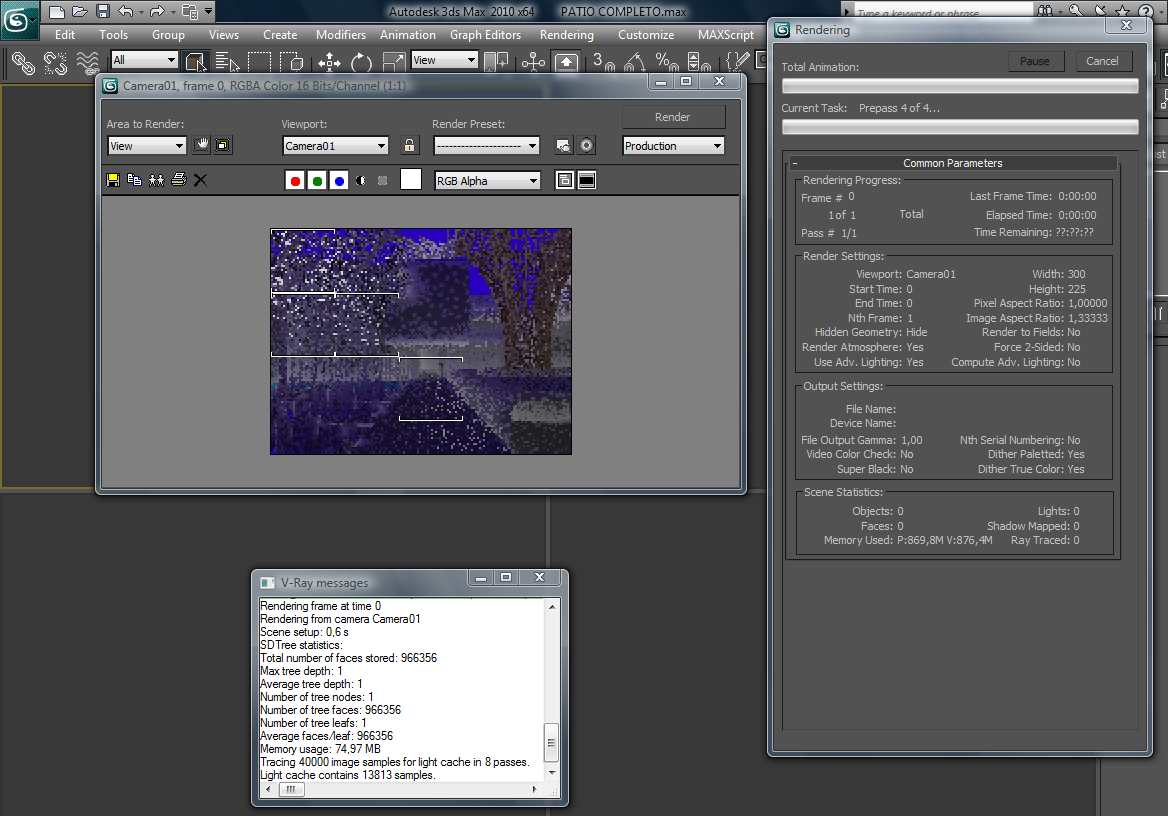
Task: Open the Quick Access Toolbar customize arrow
Action: (209, 12)
